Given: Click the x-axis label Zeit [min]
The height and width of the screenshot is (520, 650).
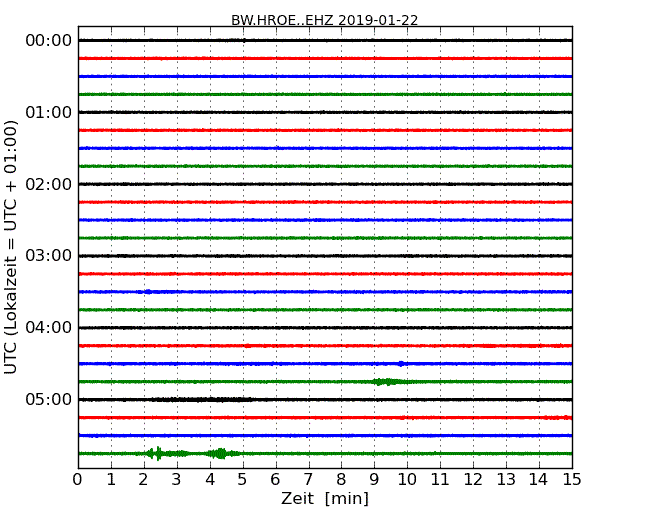Looking at the screenshot, I should [325, 498].
